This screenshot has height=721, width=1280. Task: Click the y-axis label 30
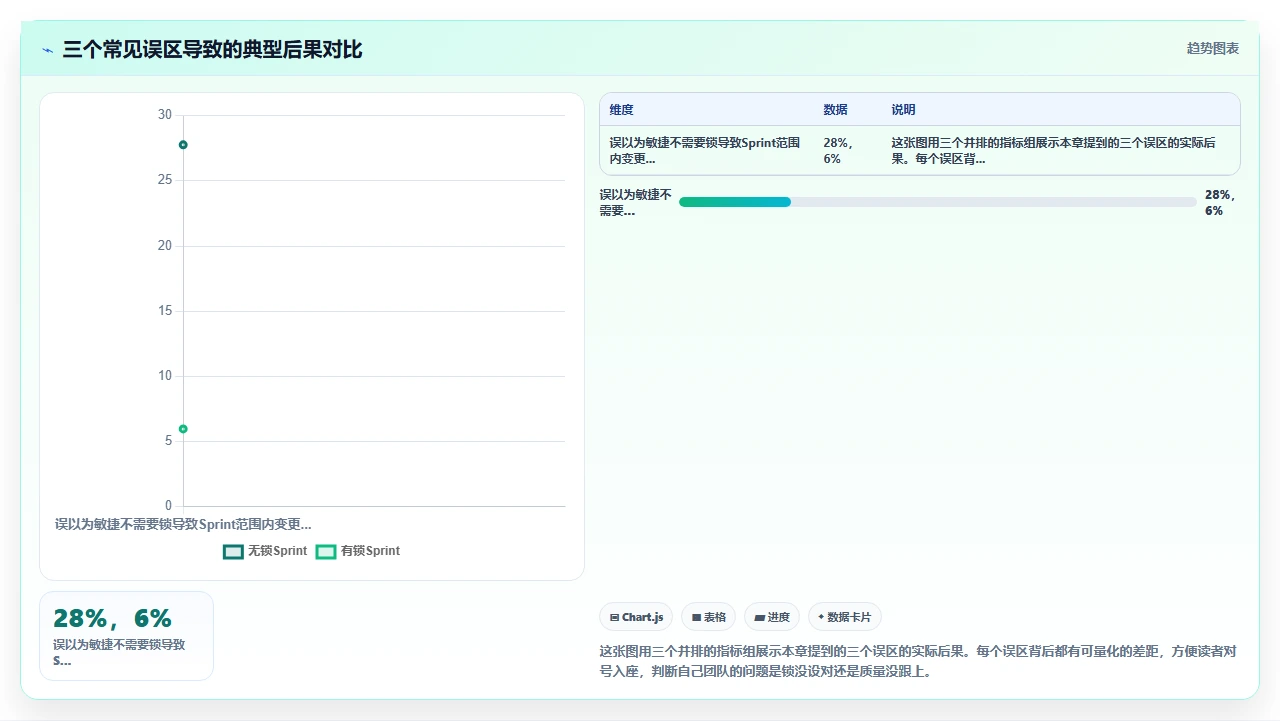165,115
